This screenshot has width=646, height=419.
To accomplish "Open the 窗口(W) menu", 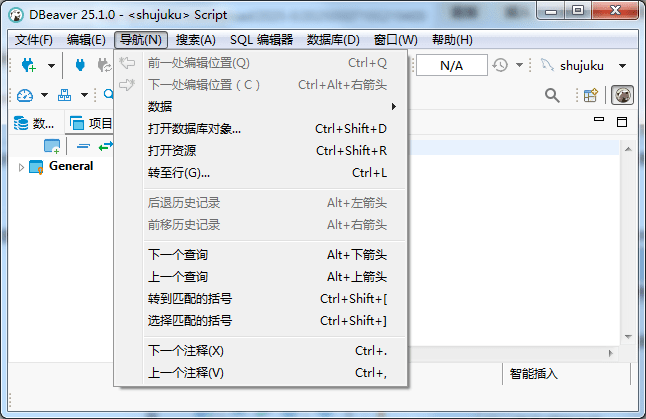I will coord(396,40).
